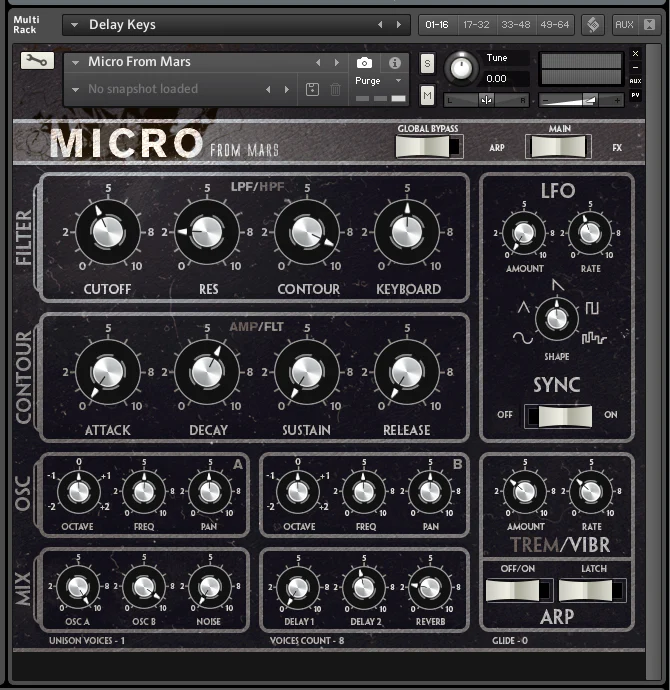Click the filter Cutoff knob
The image size is (670, 690).
point(108,231)
